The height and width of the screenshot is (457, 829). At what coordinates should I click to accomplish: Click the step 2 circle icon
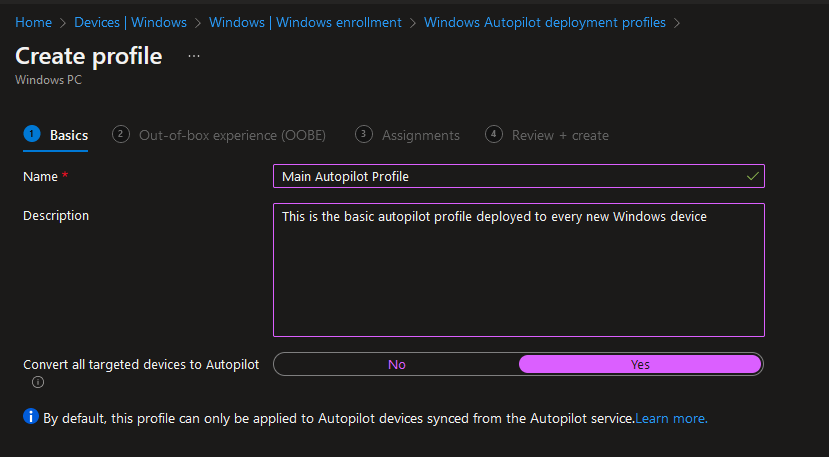point(121,134)
